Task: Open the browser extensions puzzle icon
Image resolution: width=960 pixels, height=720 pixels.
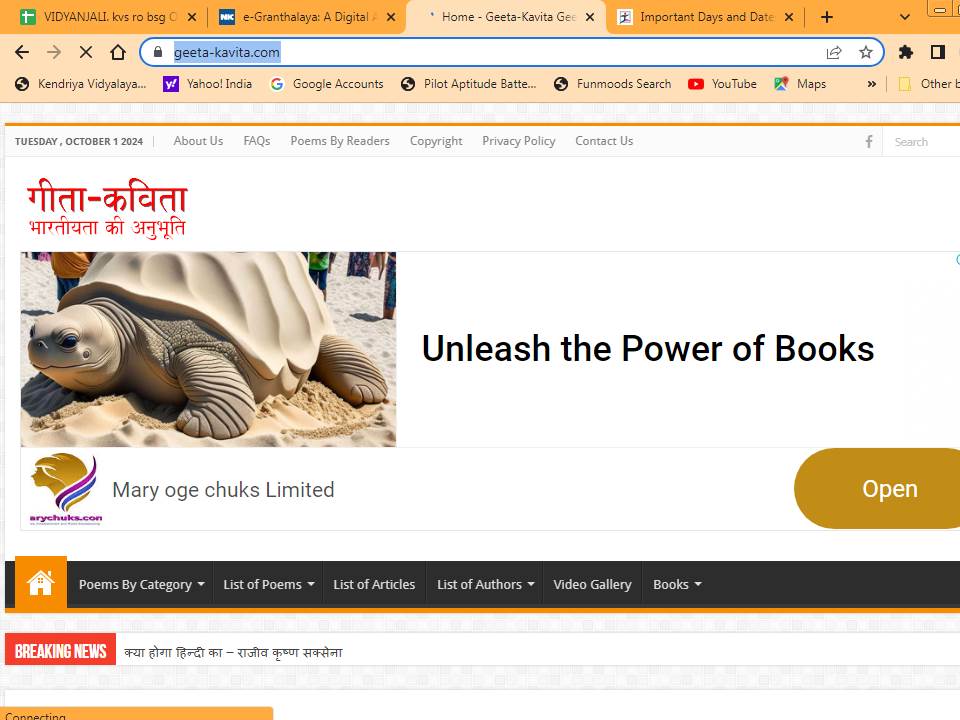Action: point(906,52)
